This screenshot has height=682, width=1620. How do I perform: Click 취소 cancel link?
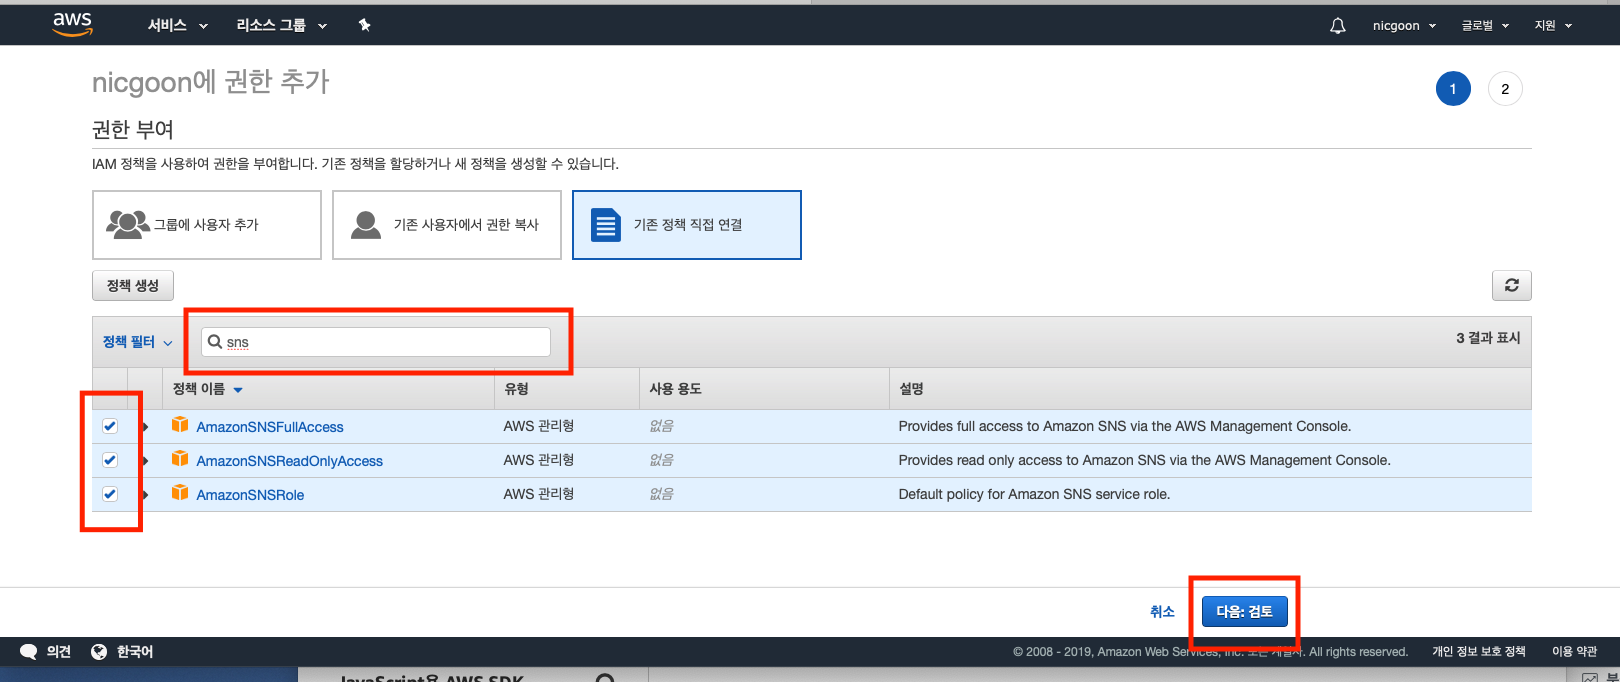(1162, 612)
